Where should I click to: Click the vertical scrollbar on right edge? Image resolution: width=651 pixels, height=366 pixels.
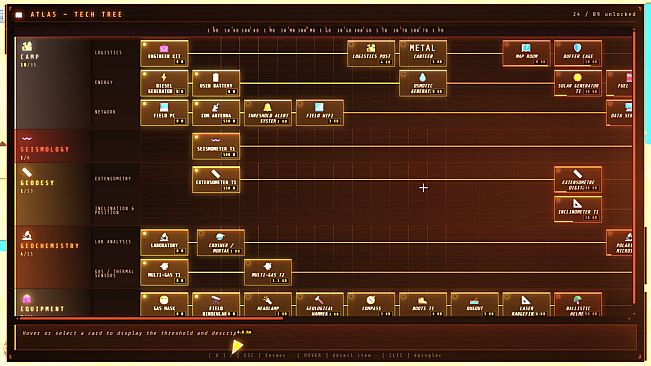tap(634, 167)
